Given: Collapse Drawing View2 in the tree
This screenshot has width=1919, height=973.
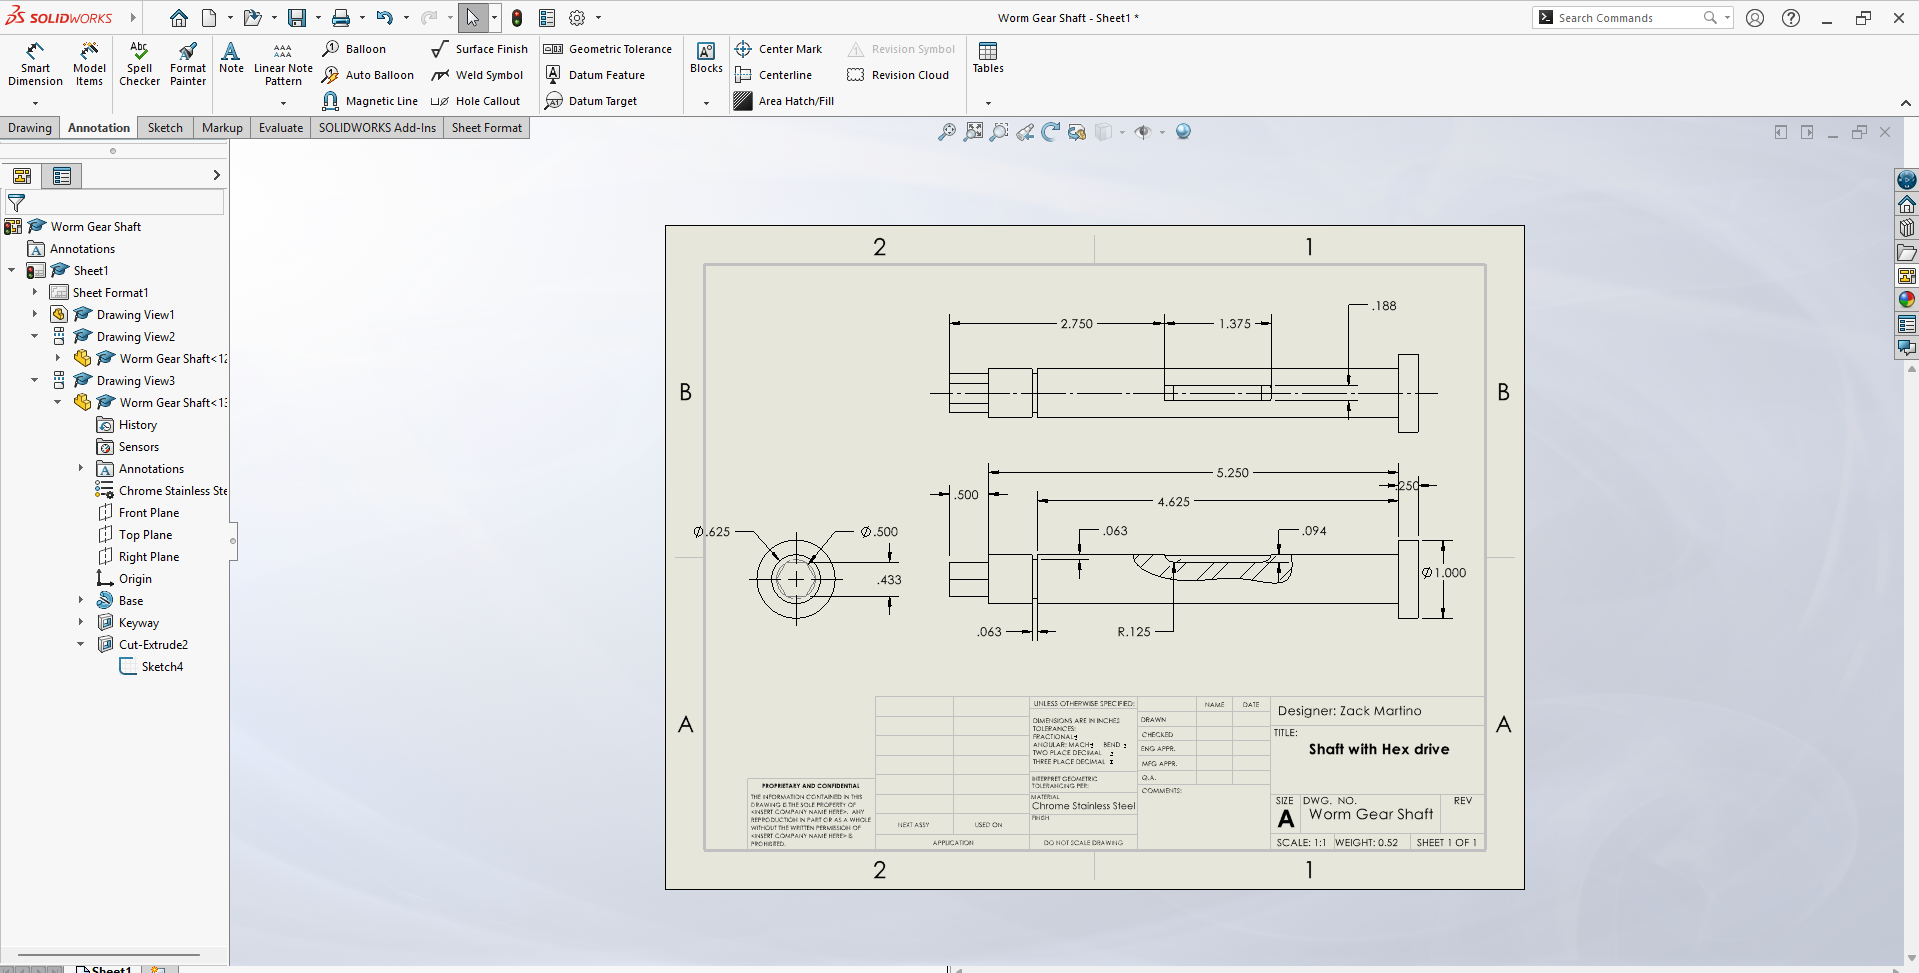Looking at the screenshot, I should pyautogui.click(x=35, y=336).
